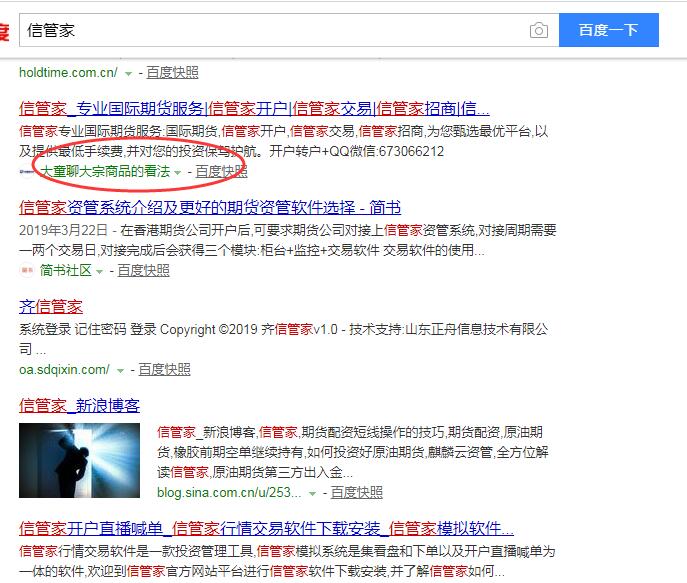Image resolution: width=687 pixels, height=583 pixels.
Task: Click the holdtime.com.cn/ URL link
Action: (68, 73)
